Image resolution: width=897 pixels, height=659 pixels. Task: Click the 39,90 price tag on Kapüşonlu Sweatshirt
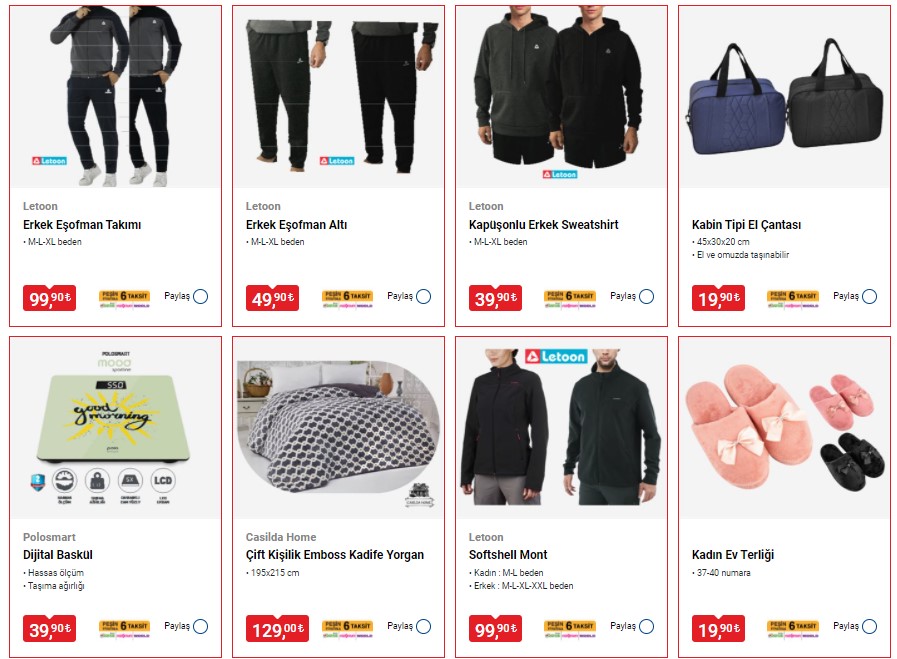tap(495, 298)
